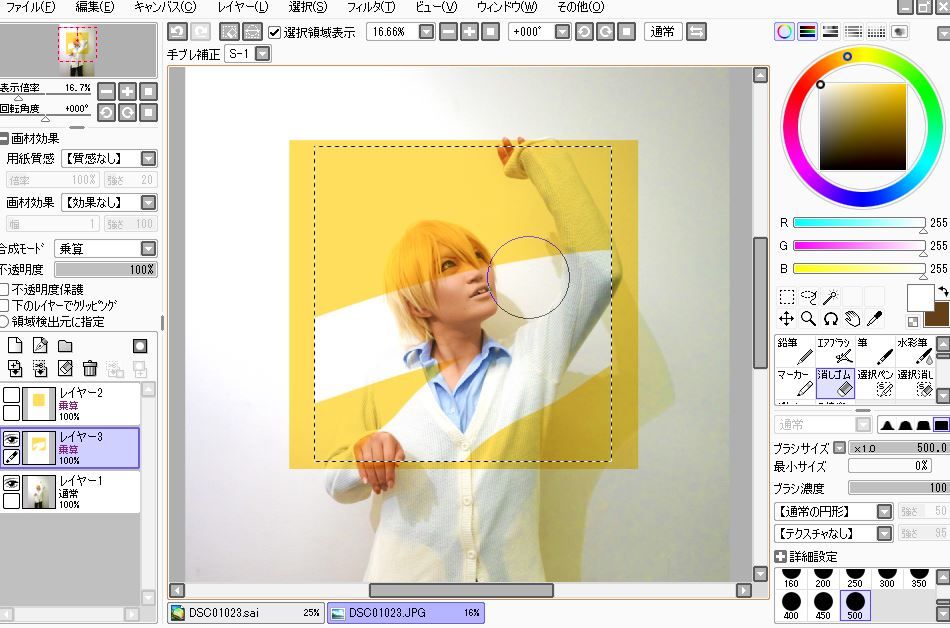Pick the eyedropper tool
Screen dimensions: 950x628
click(x=874, y=319)
